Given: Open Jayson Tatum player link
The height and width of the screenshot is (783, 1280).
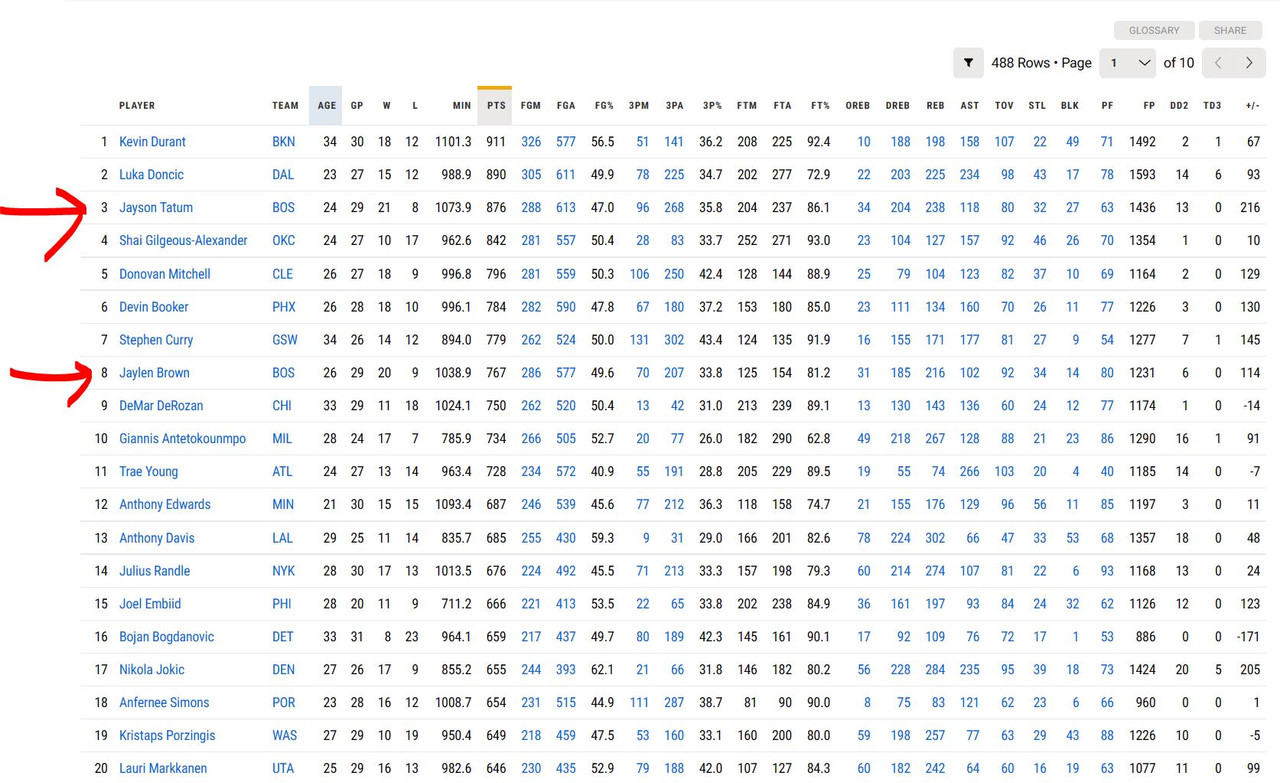Looking at the screenshot, I should click(156, 208).
